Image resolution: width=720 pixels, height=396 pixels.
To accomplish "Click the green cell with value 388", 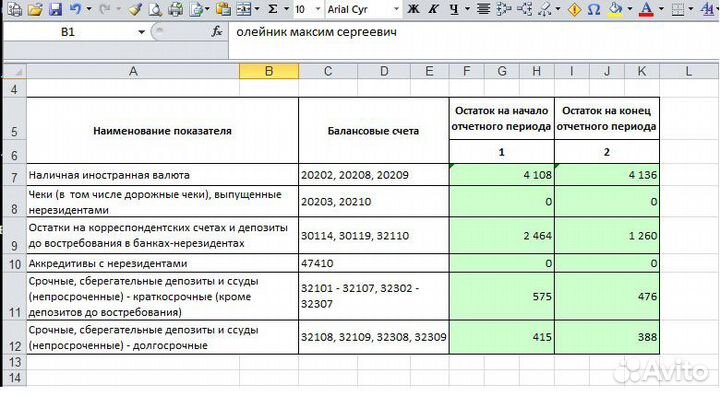I will point(607,337).
